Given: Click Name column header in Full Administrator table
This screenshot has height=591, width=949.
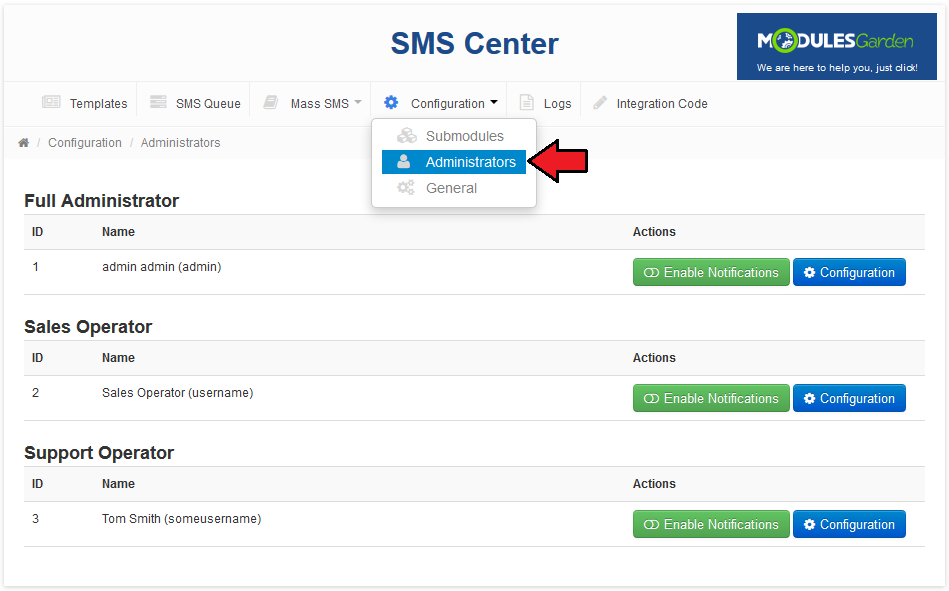Looking at the screenshot, I should (118, 232).
